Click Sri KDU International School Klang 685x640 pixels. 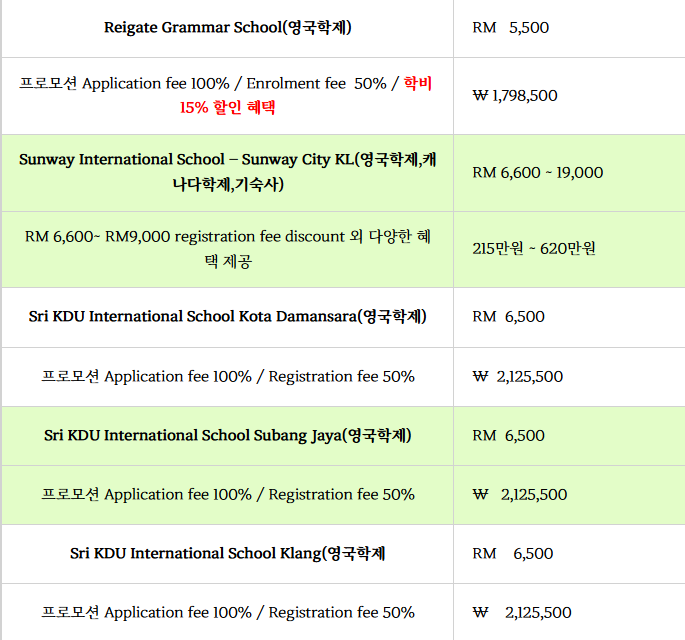[227, 553]
